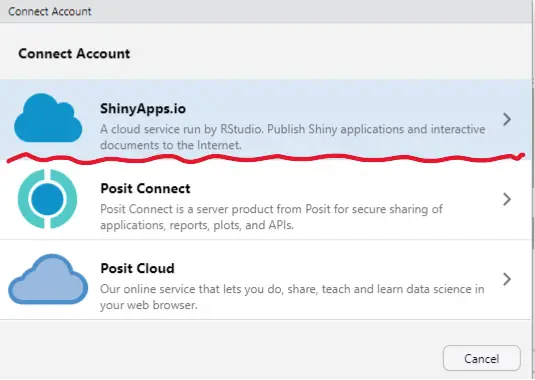Cancel the Connect Account dialog

pyautogui.click(x=482, y=358)
